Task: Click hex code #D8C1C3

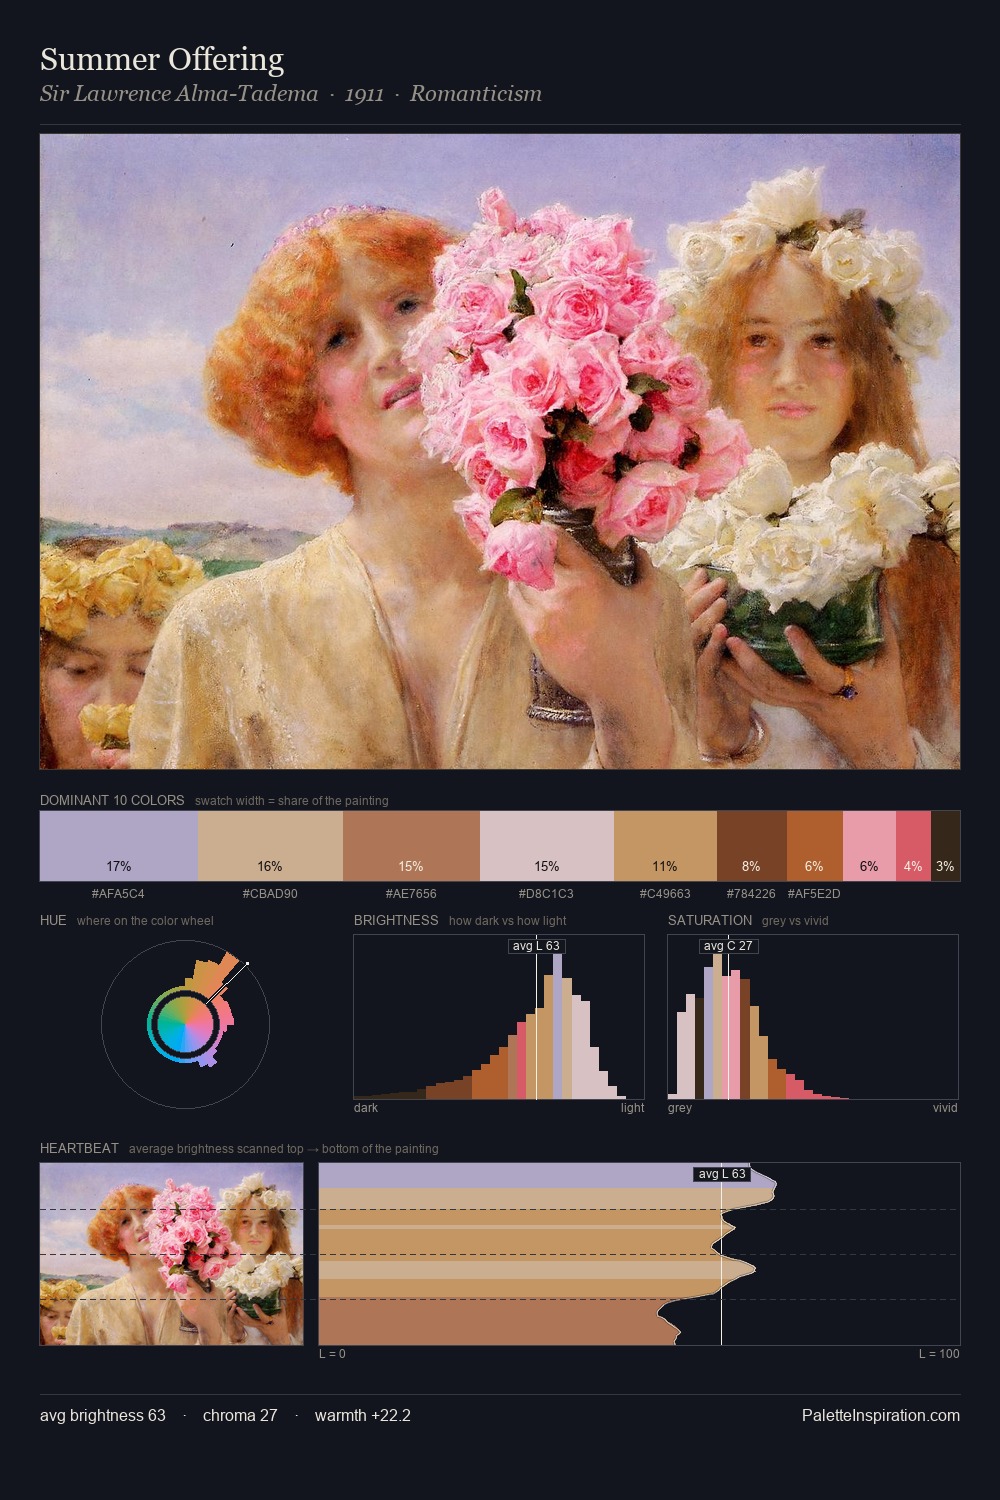Action: [x=546, y=894]
